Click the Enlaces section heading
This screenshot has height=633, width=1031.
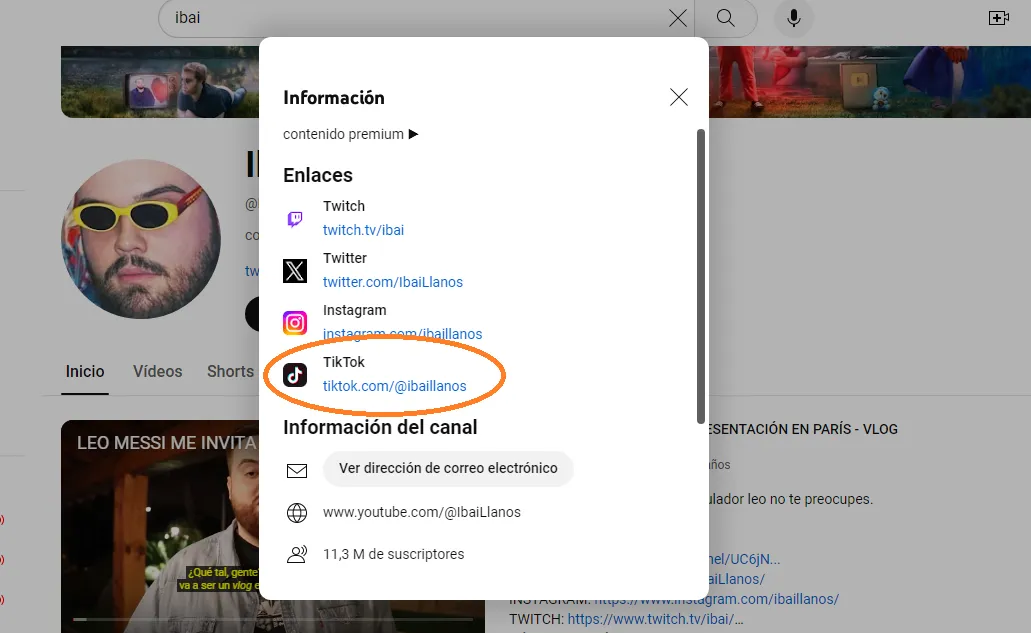[x=318, y=176]
